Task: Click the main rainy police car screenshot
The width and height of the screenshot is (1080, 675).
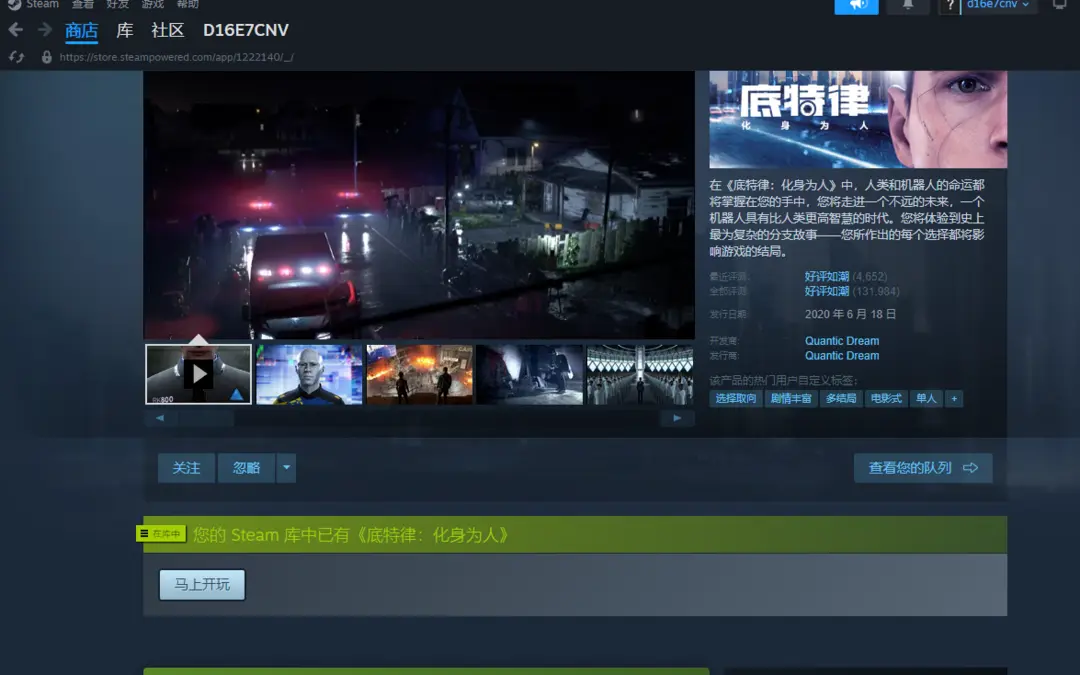Action: [419, 205]
